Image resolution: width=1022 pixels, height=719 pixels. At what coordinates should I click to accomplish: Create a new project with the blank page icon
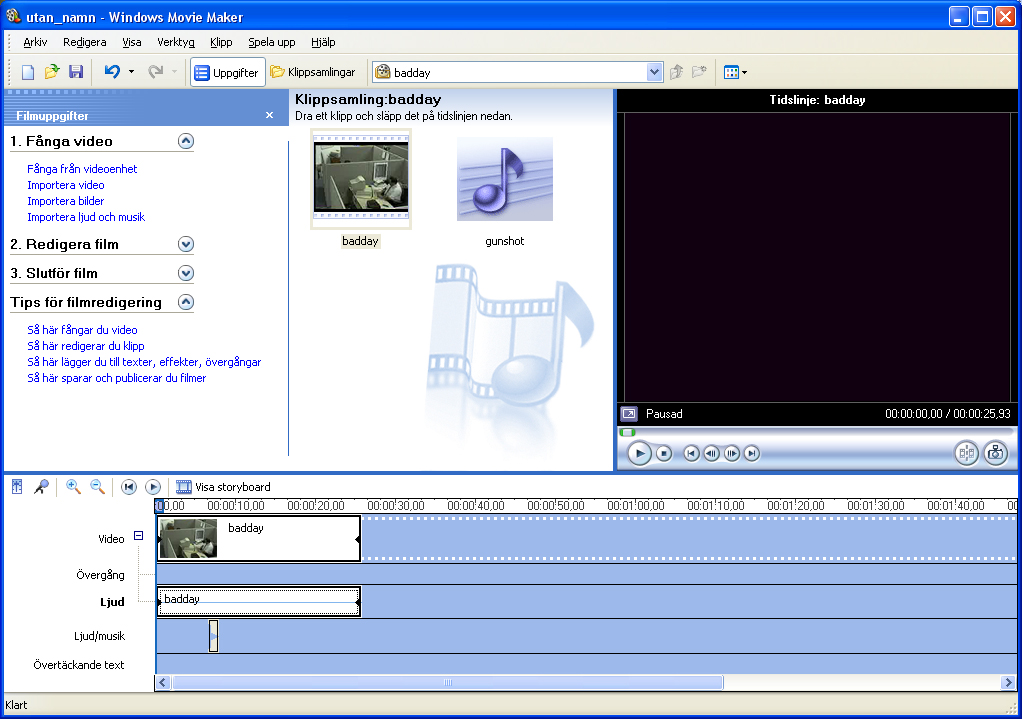[x=27, y=72]
